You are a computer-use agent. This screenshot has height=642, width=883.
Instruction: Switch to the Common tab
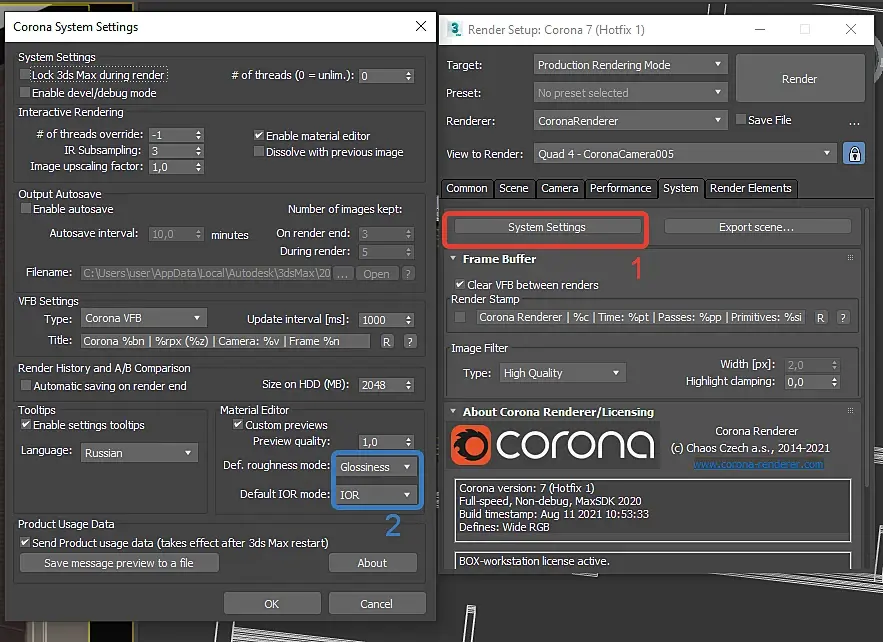(467, 188)
